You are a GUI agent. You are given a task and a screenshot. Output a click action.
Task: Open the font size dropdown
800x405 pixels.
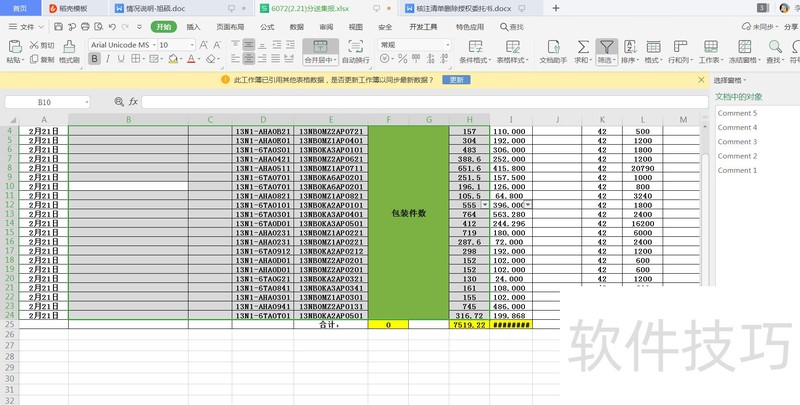(x=192, y=45)
